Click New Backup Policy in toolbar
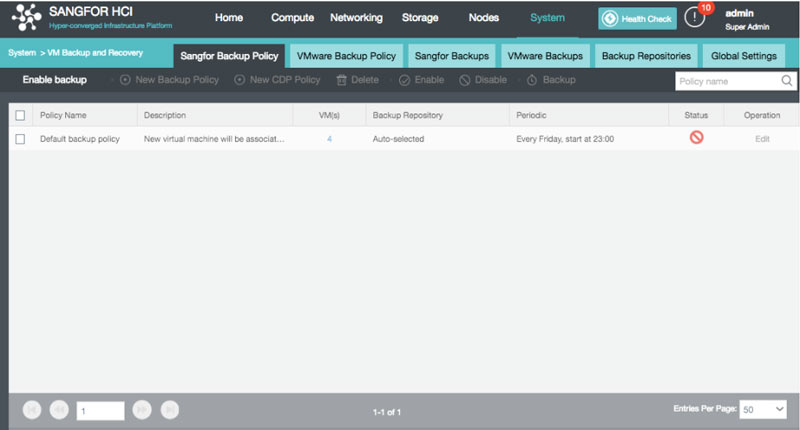This screenshot has height=430, width=800. (169, 80)
